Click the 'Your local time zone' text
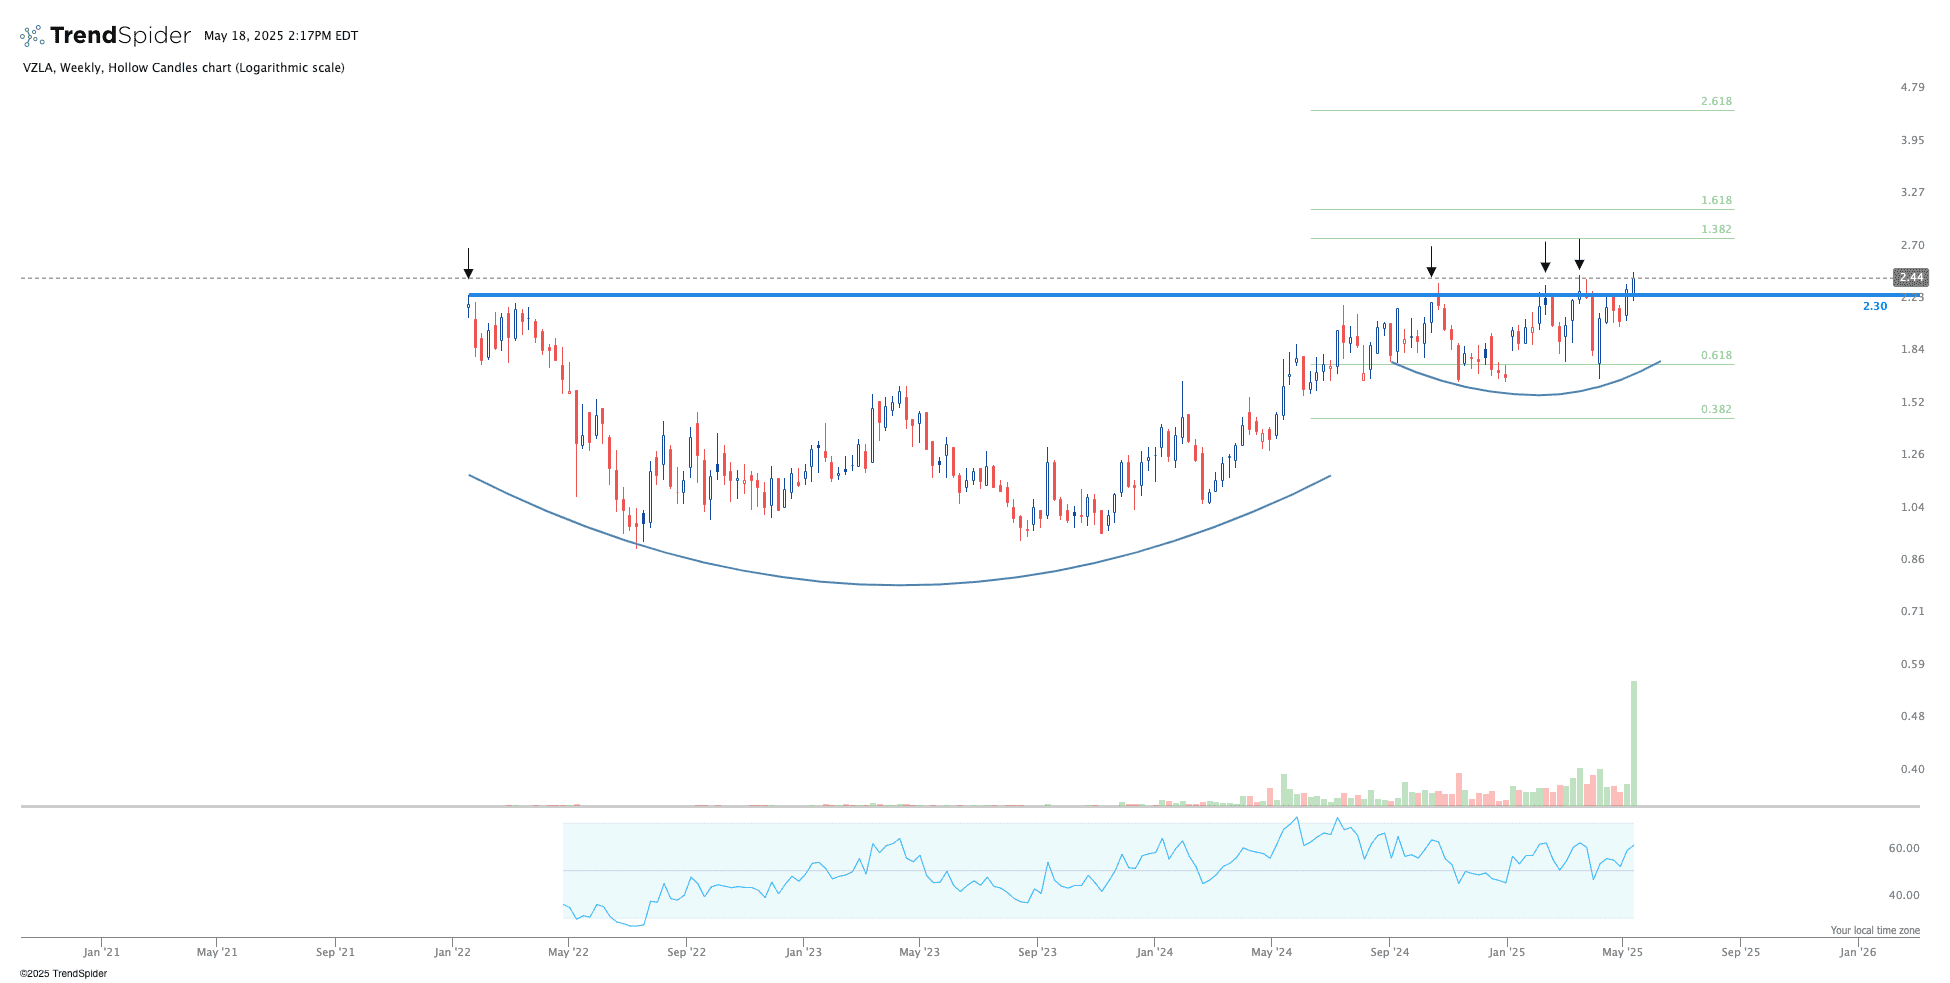This screenshot has height=983, width=1950. tap(1874, 930)
